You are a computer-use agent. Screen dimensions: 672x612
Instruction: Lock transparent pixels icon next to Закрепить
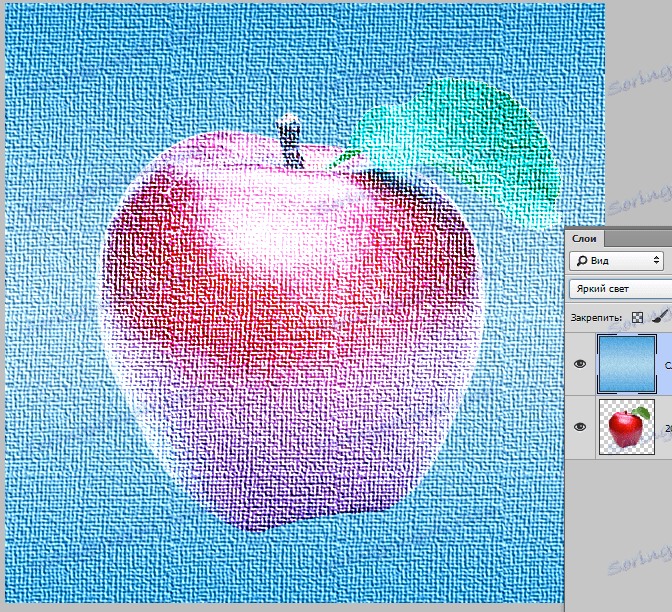(x=637, y=317)
